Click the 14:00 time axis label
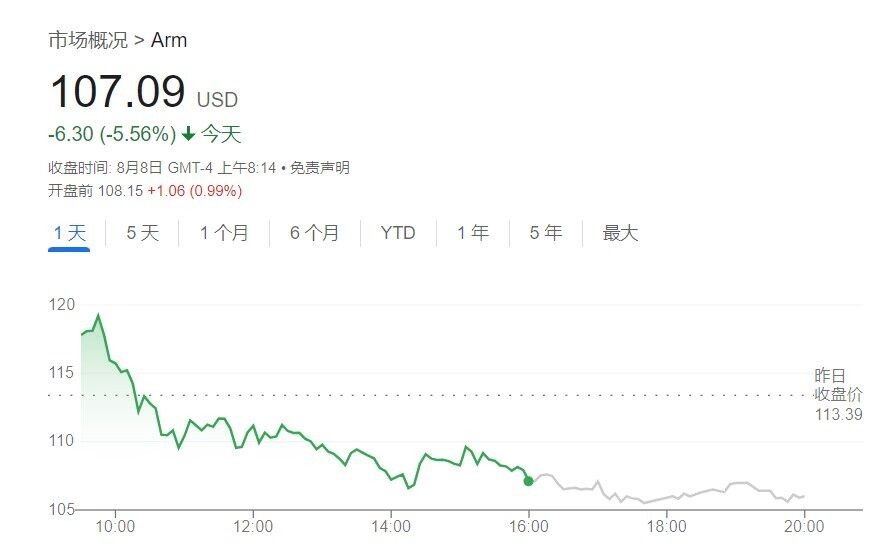Screen dimensions: 885x549 coord(391,527)
